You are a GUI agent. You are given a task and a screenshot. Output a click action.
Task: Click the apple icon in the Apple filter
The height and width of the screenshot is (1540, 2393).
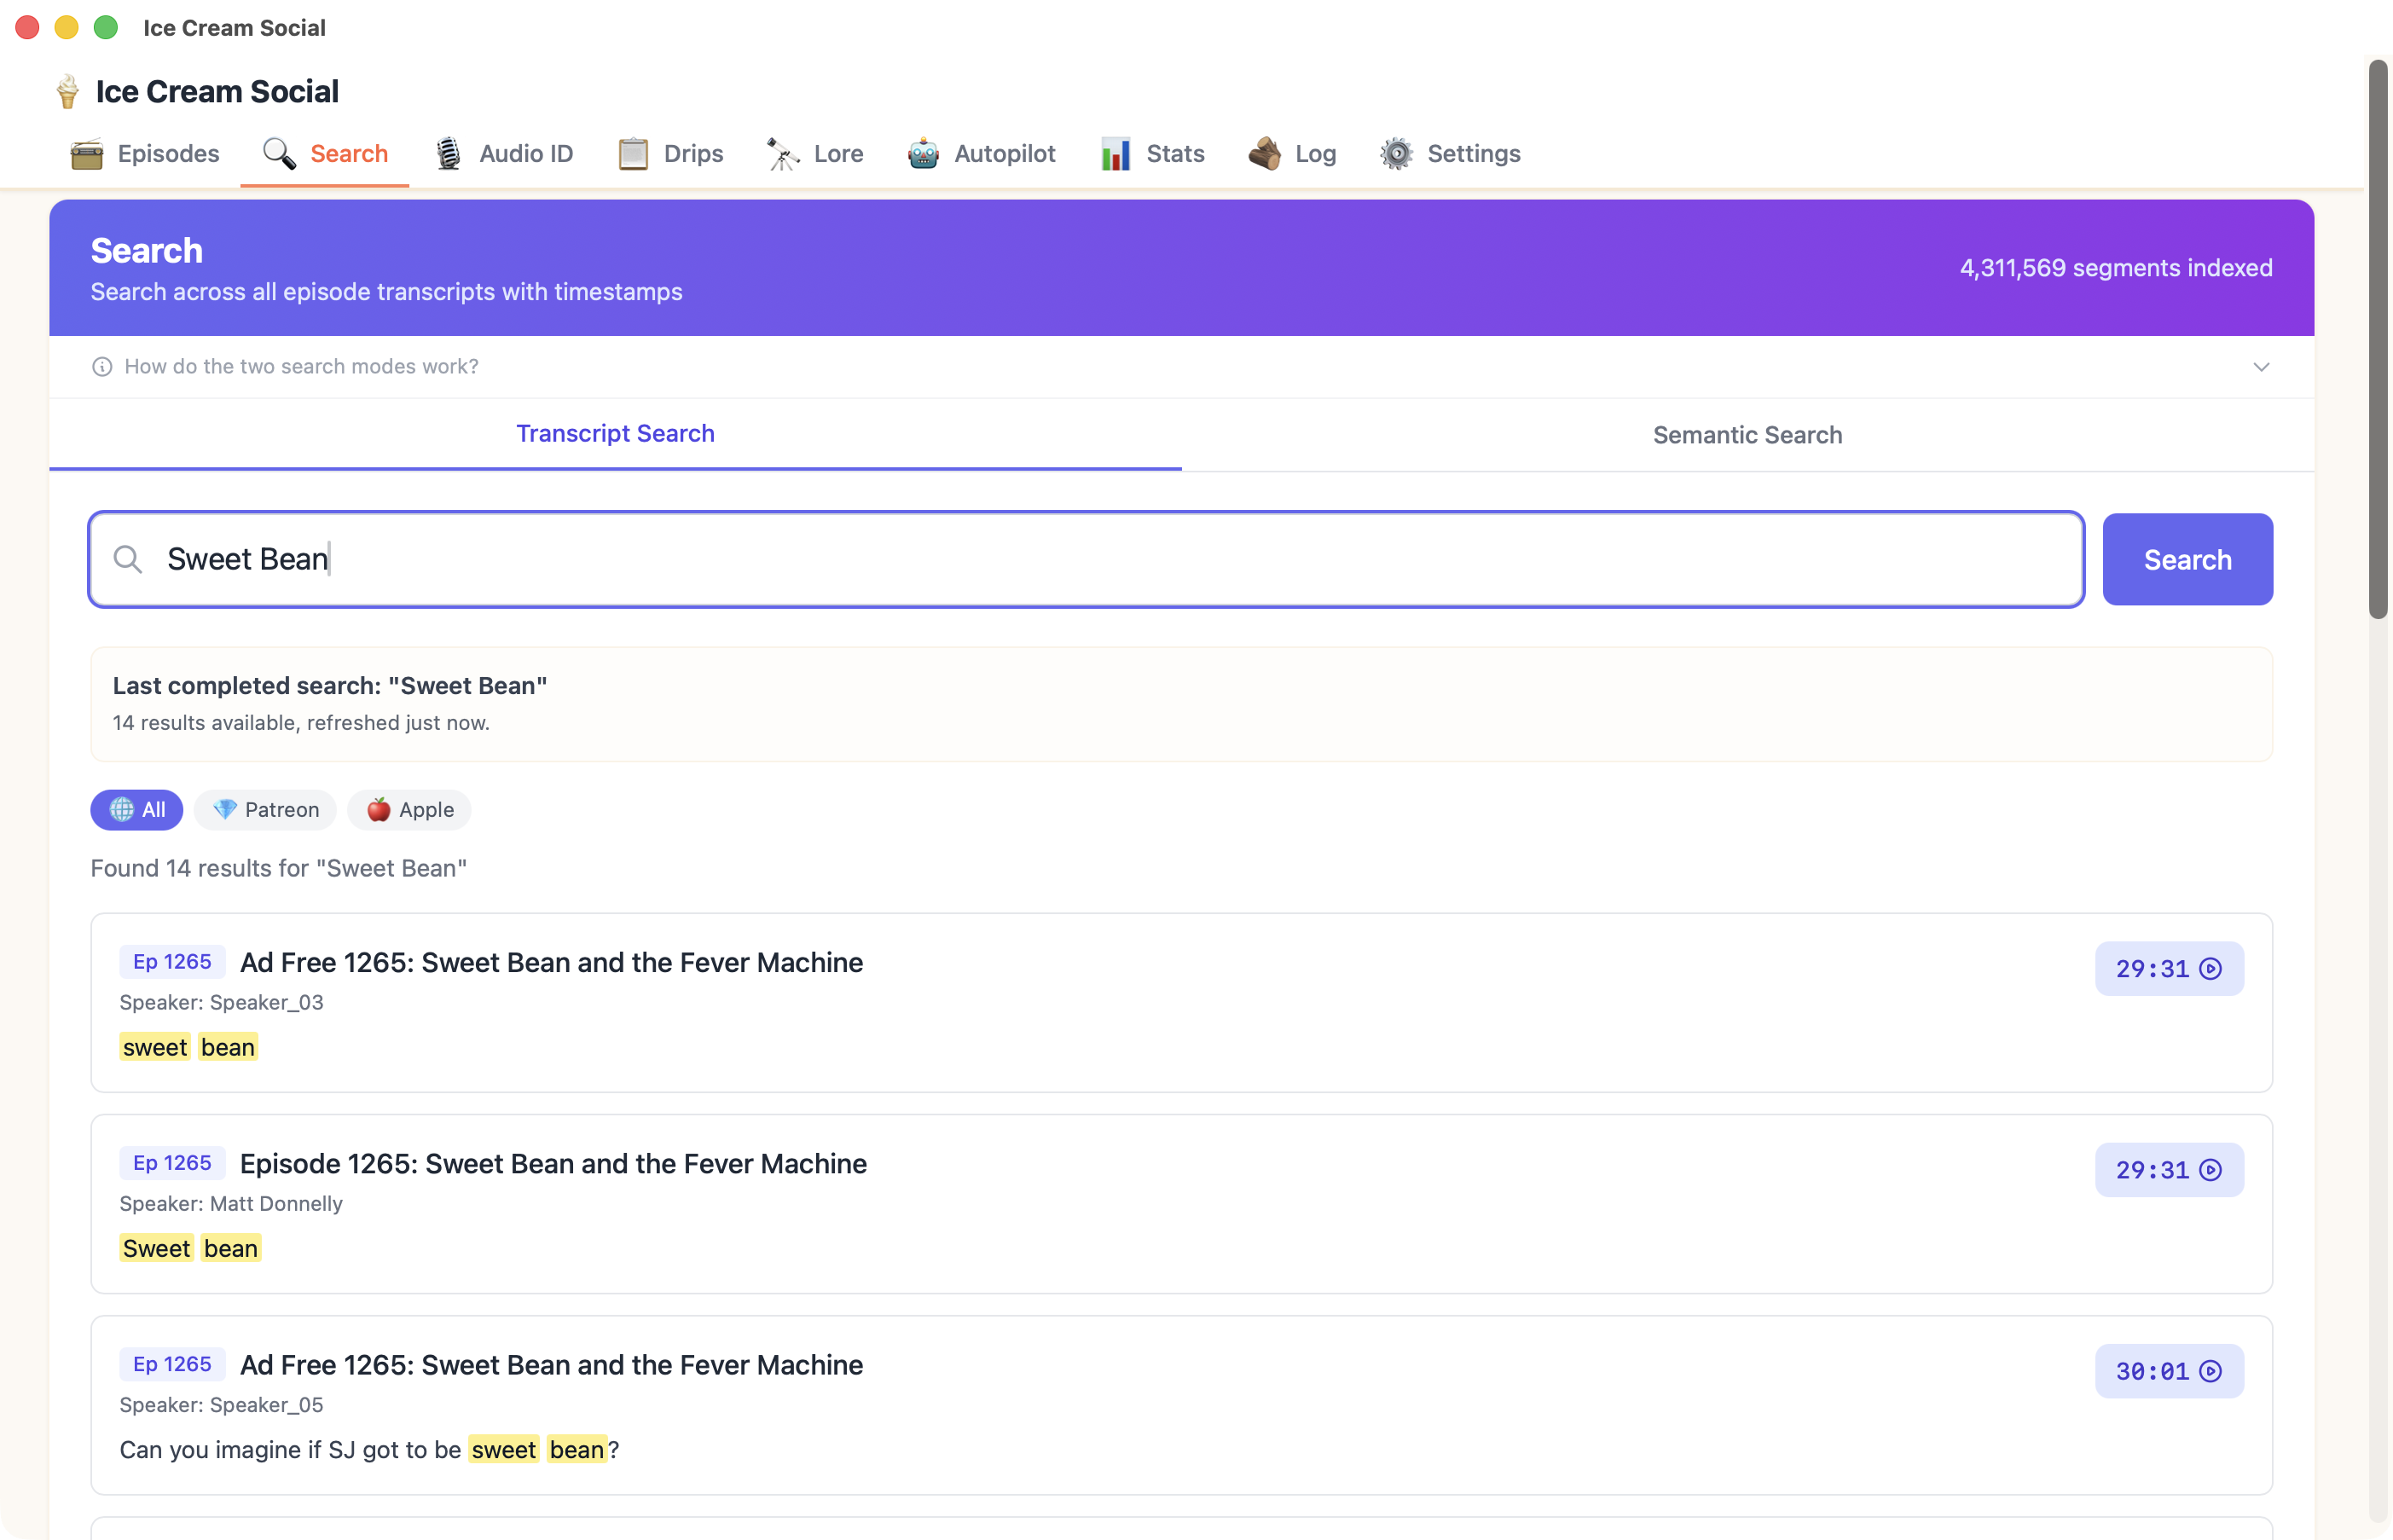378,810
